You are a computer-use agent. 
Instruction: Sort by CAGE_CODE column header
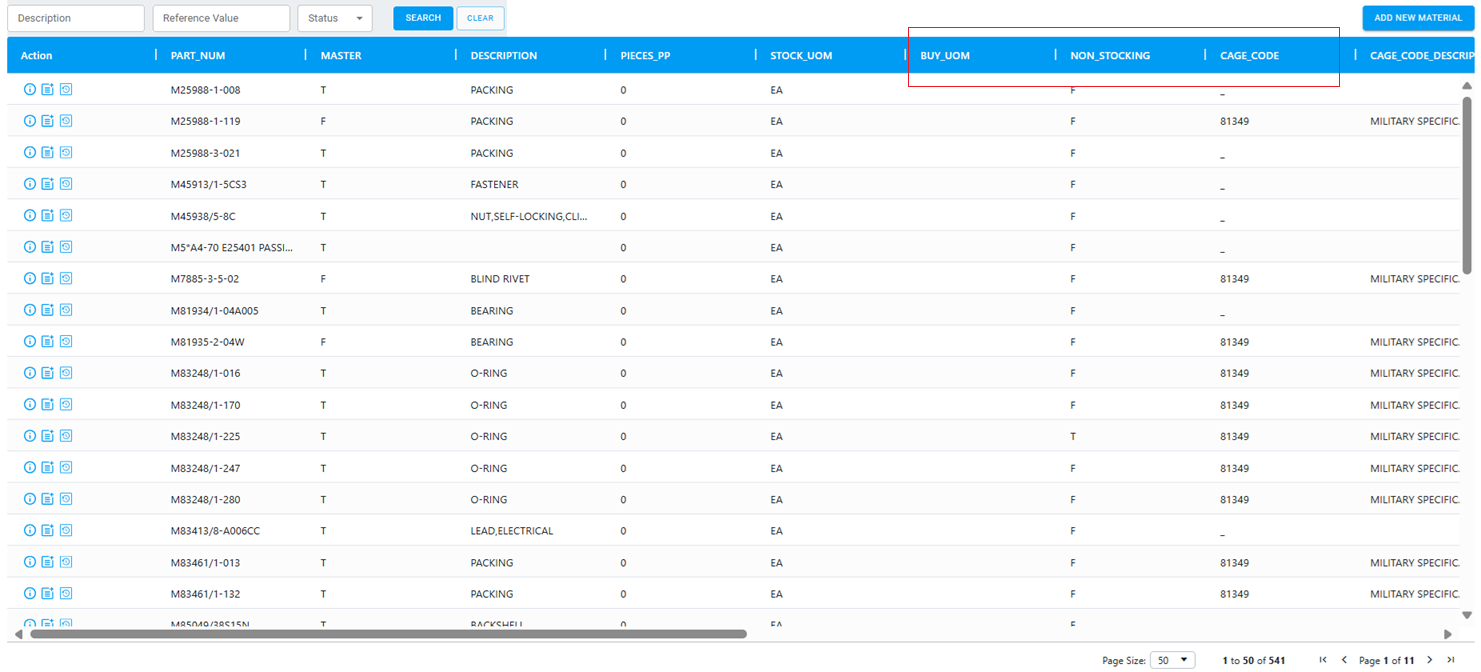[1249, 56]
